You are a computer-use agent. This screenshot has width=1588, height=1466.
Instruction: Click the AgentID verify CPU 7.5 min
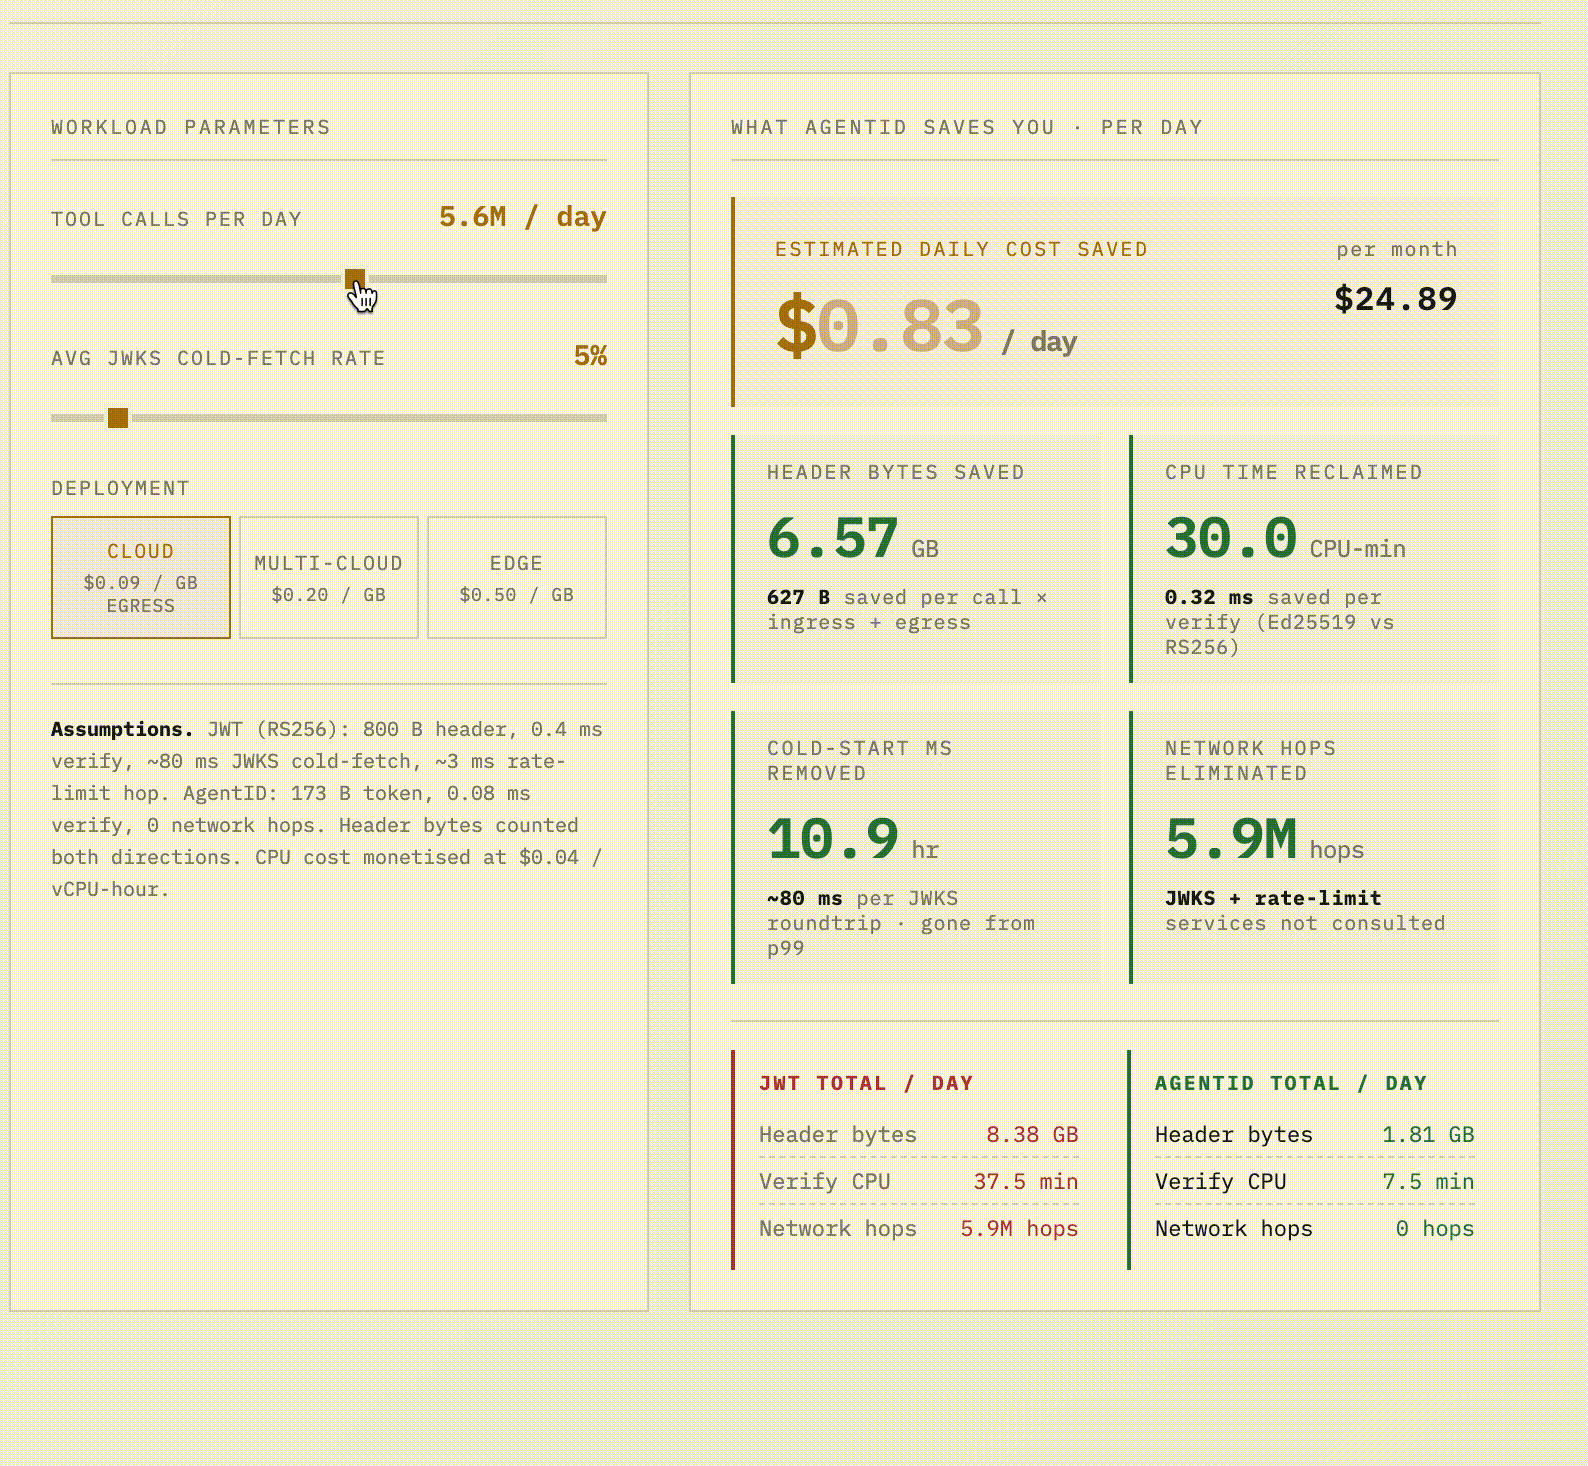1428,1182
